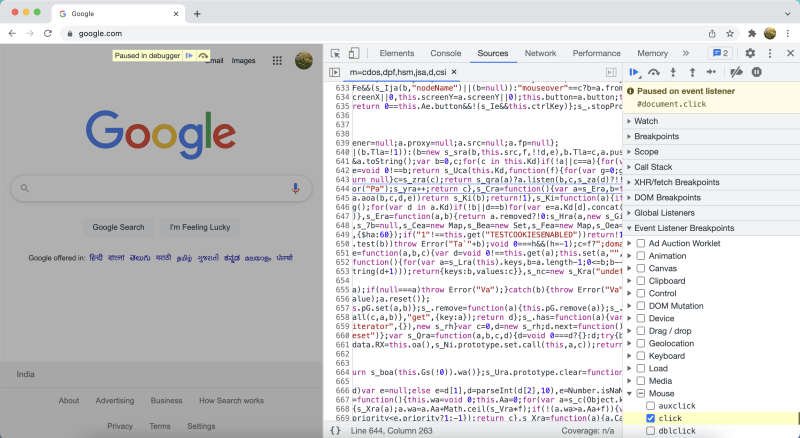Viewport: 800px width, 438px height.
Task: Select the inspect element tool
Action: (335, 53)
